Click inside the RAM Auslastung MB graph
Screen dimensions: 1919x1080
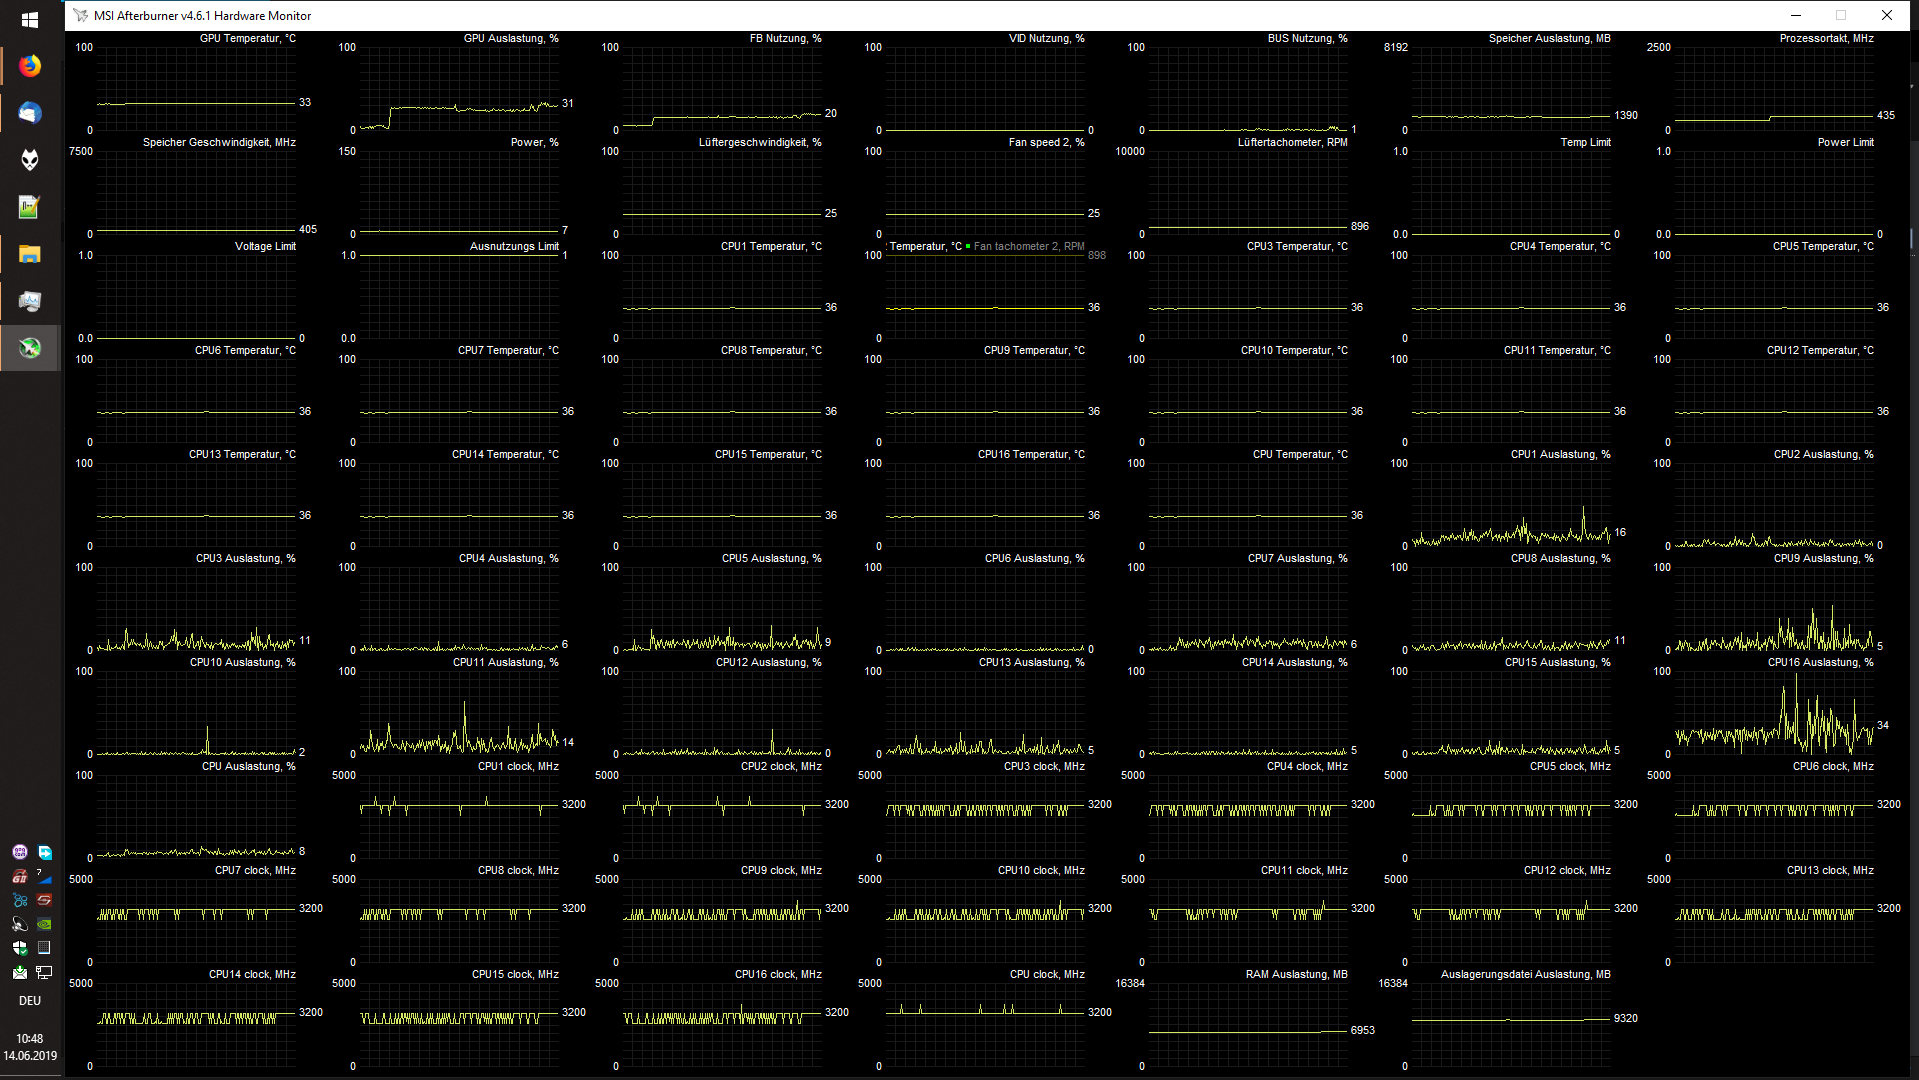click(1248, 1024)
